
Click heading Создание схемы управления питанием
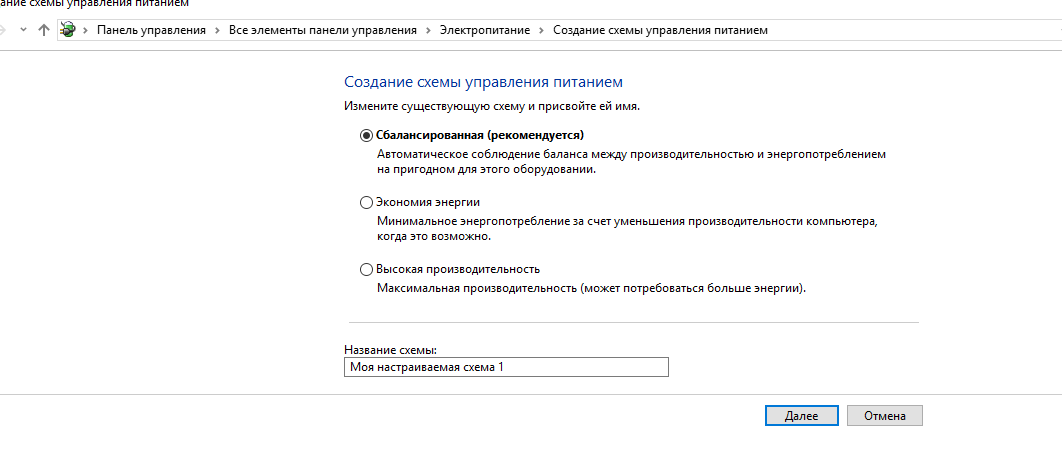(x=483, y=82)
